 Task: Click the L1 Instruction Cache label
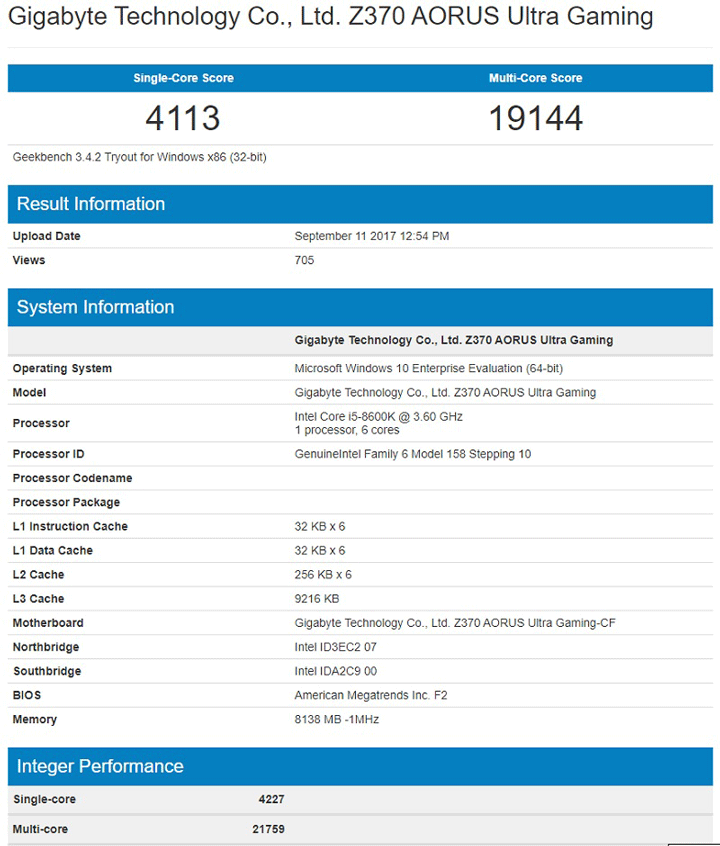click(70, 526)
